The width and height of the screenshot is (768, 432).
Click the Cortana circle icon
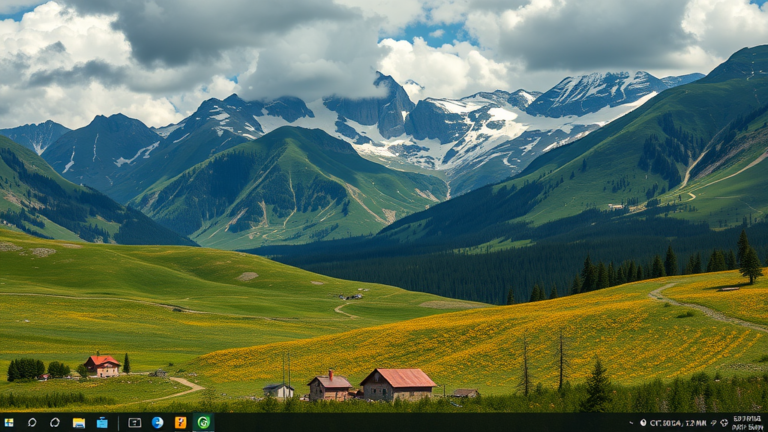tap(55, 423)
